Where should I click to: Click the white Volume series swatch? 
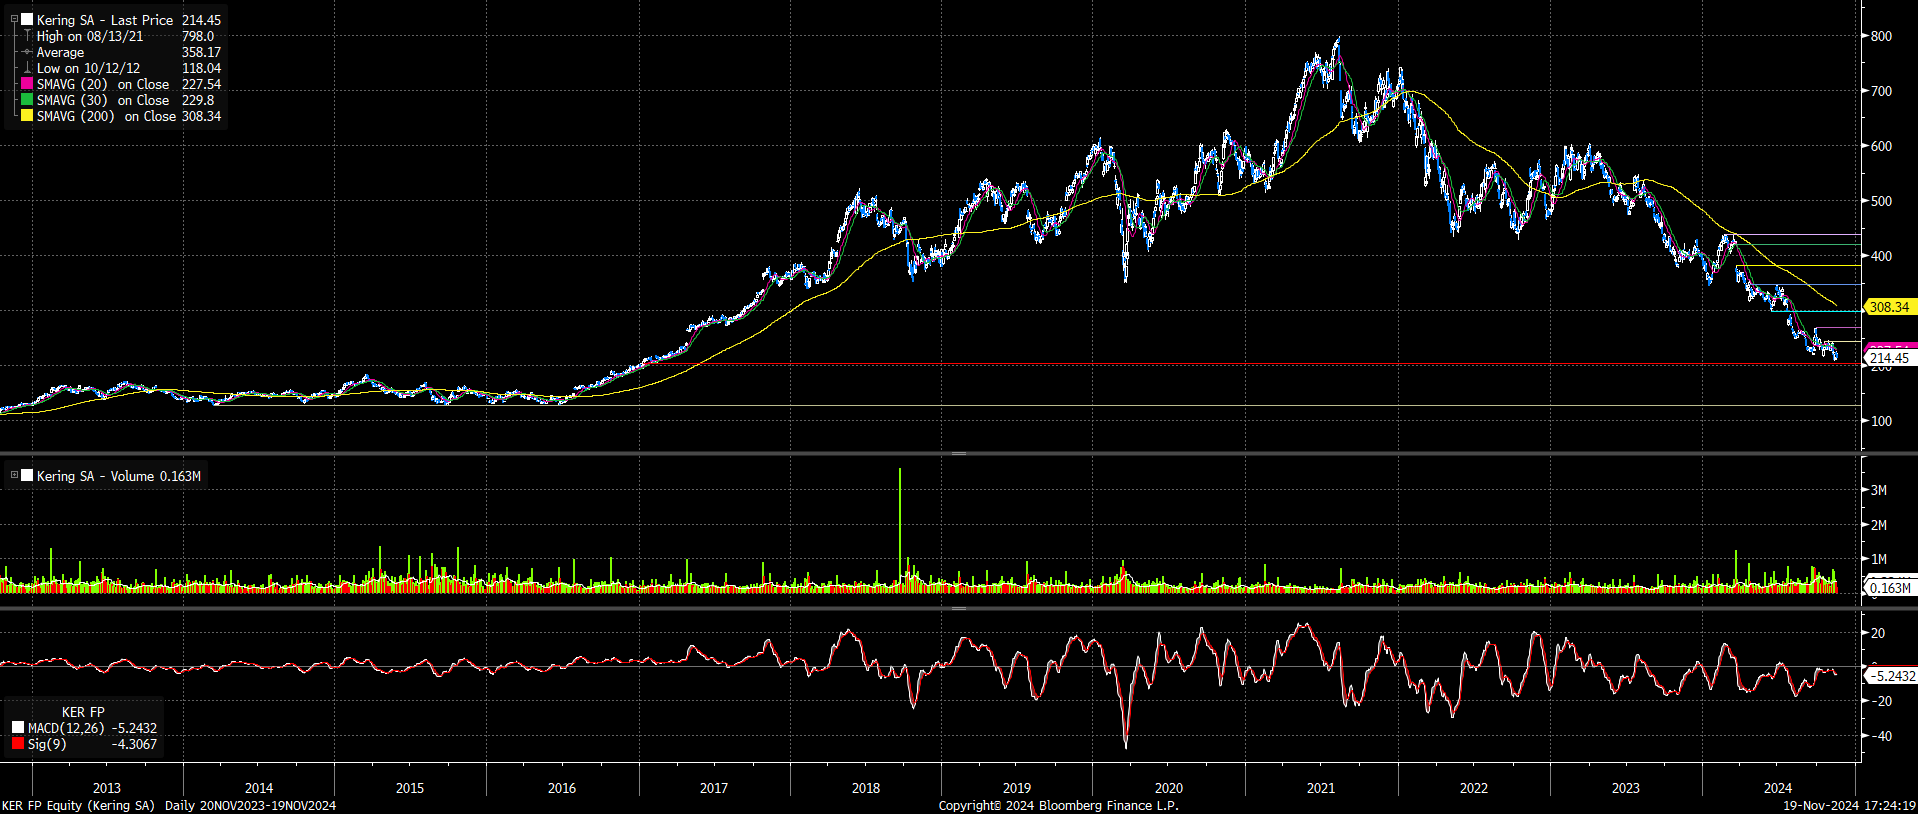[x=27, y=476]
